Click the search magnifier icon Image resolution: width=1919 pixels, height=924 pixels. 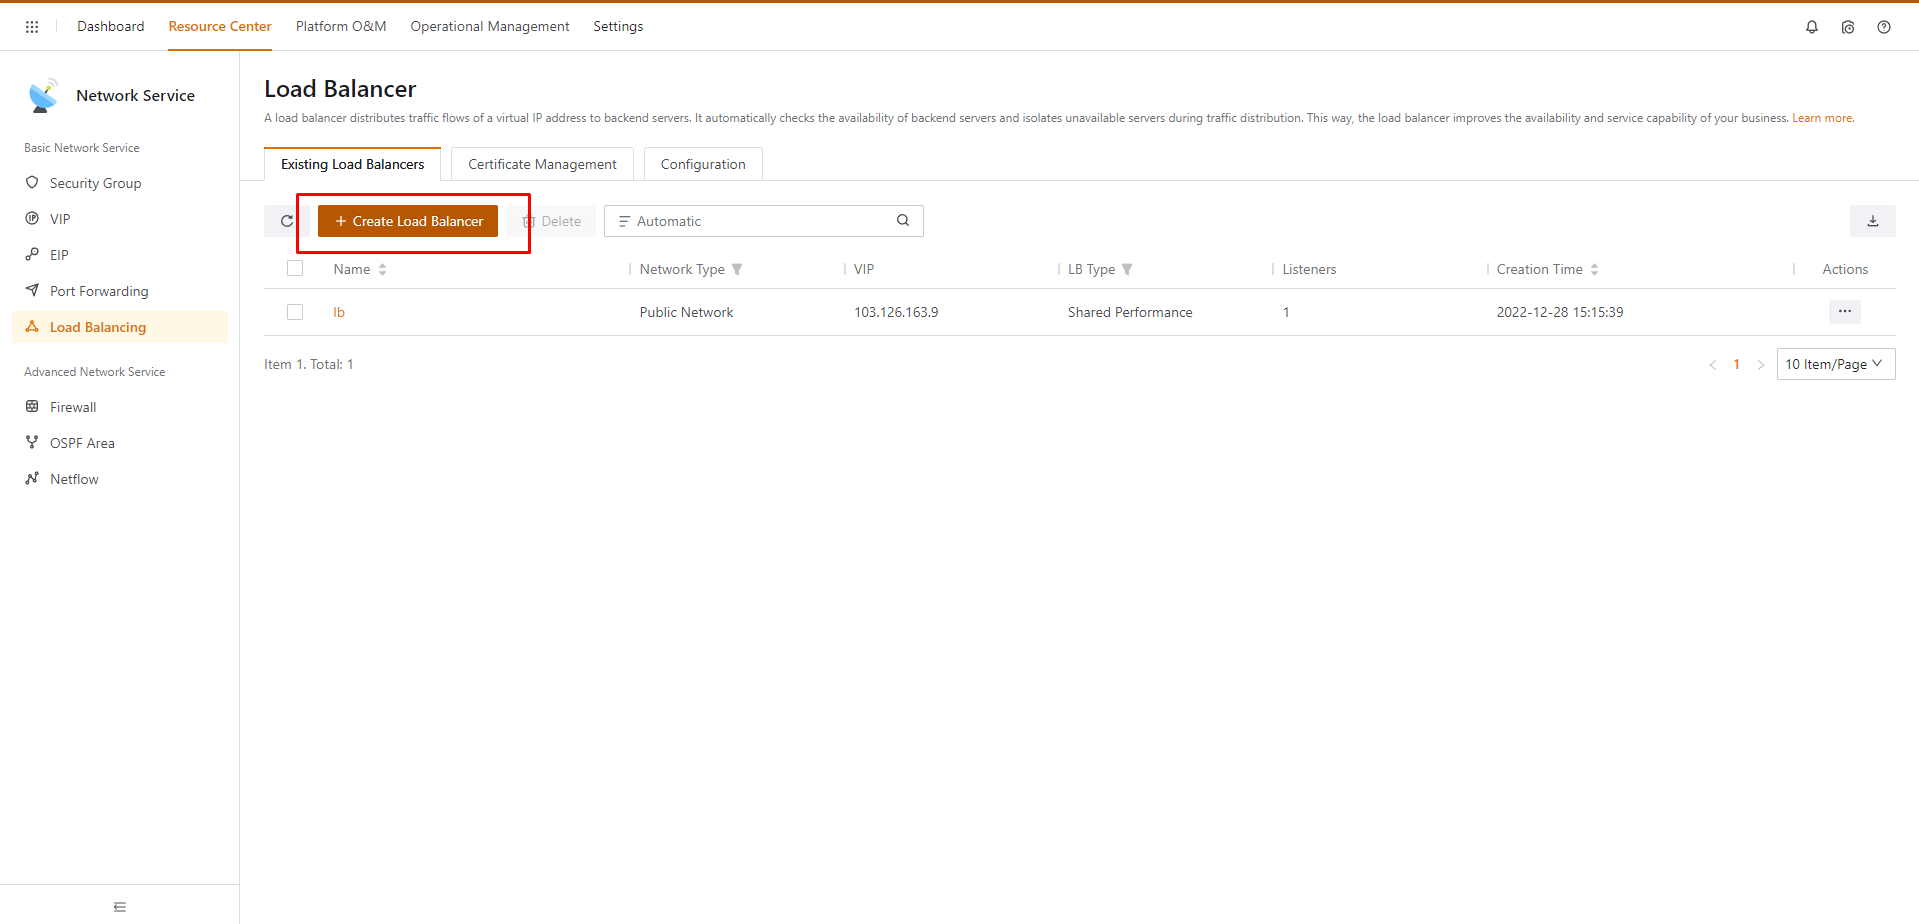(903, 221)
